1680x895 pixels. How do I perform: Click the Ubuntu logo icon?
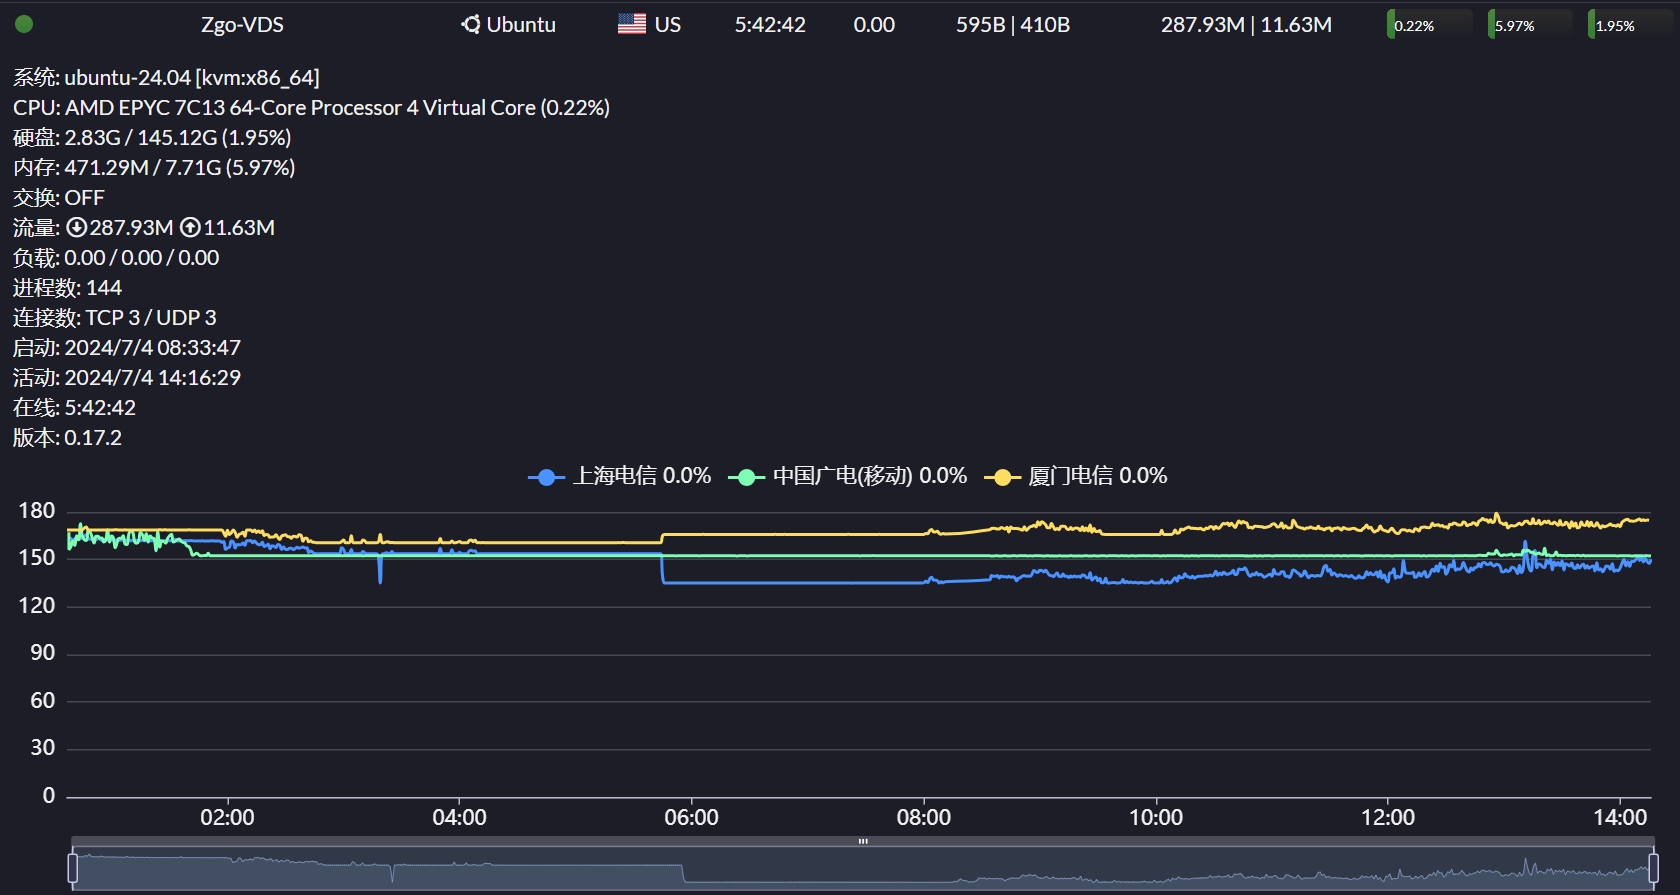click(x=471, y=24)
